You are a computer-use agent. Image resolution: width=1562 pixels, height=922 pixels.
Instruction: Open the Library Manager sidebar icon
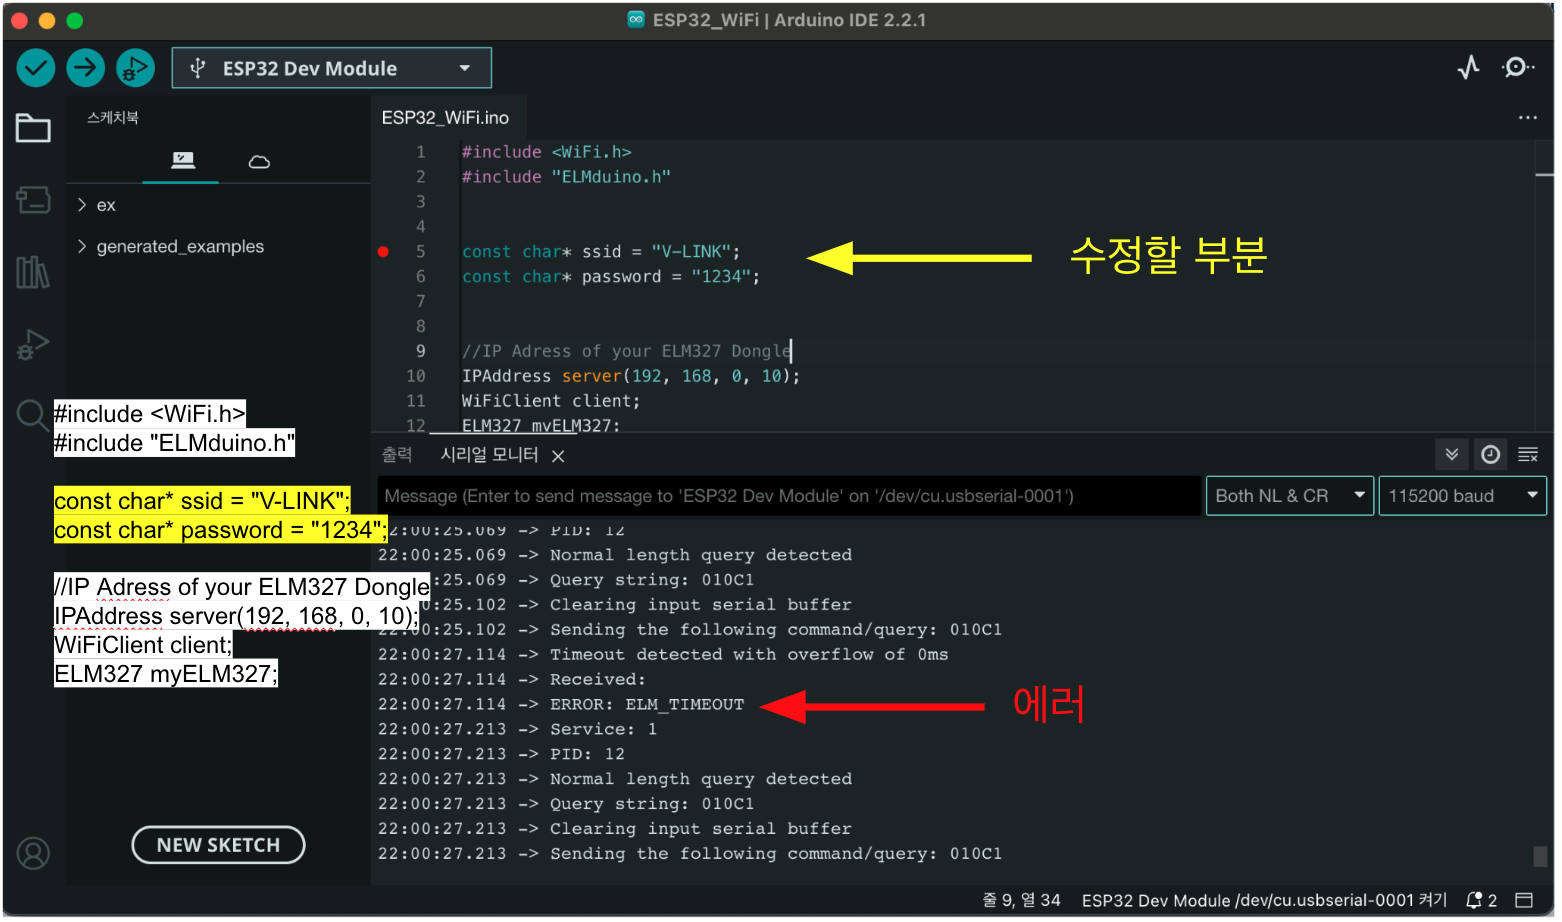pyautogui.click(x=33, y=272)
